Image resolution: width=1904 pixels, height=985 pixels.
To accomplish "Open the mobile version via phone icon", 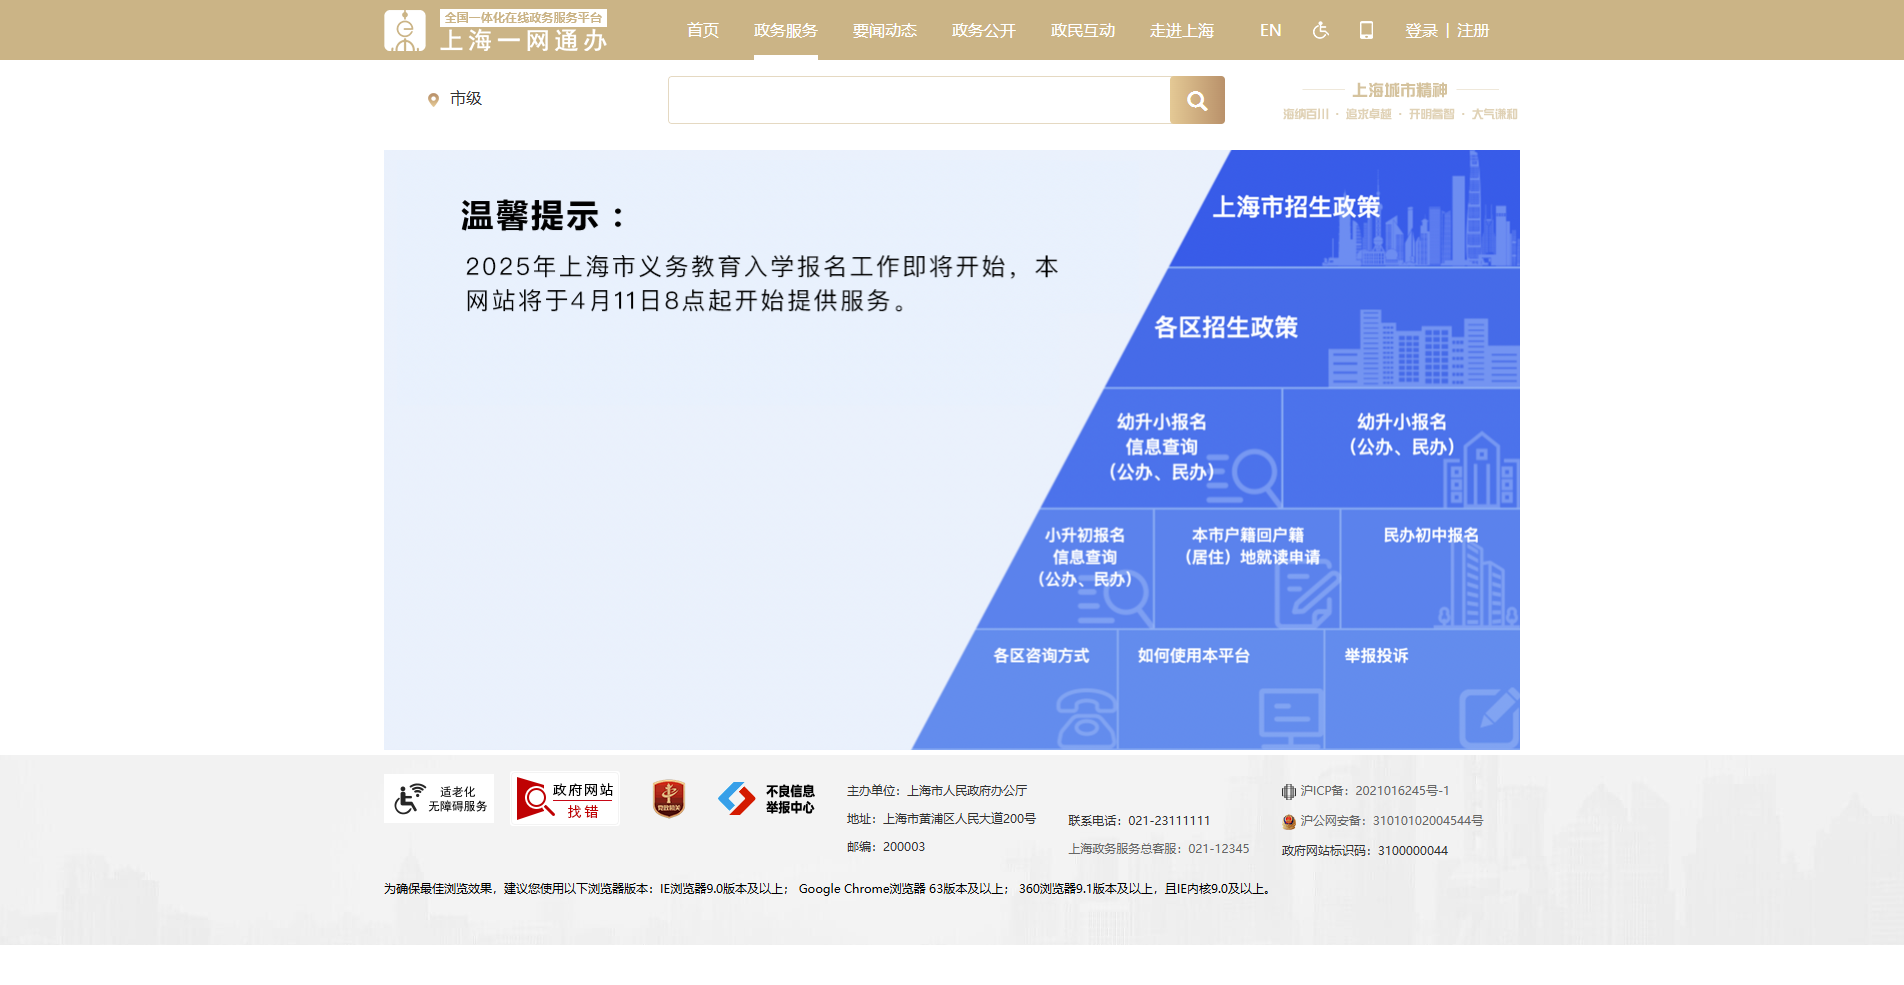I will pos(1366,30).
